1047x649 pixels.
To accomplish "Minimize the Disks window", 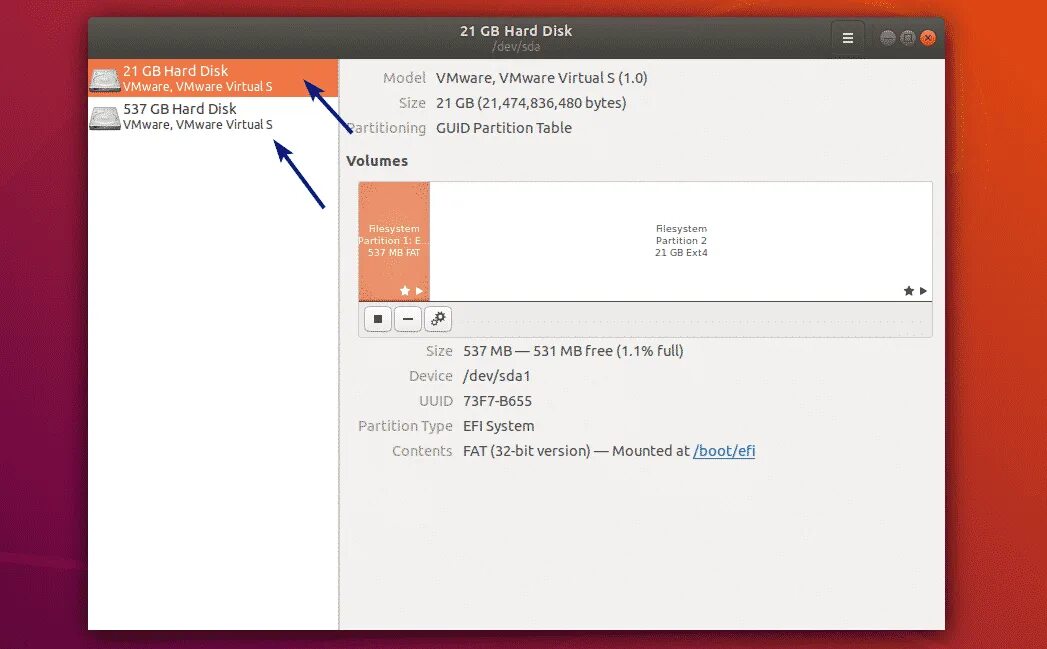I will [887, 38].
